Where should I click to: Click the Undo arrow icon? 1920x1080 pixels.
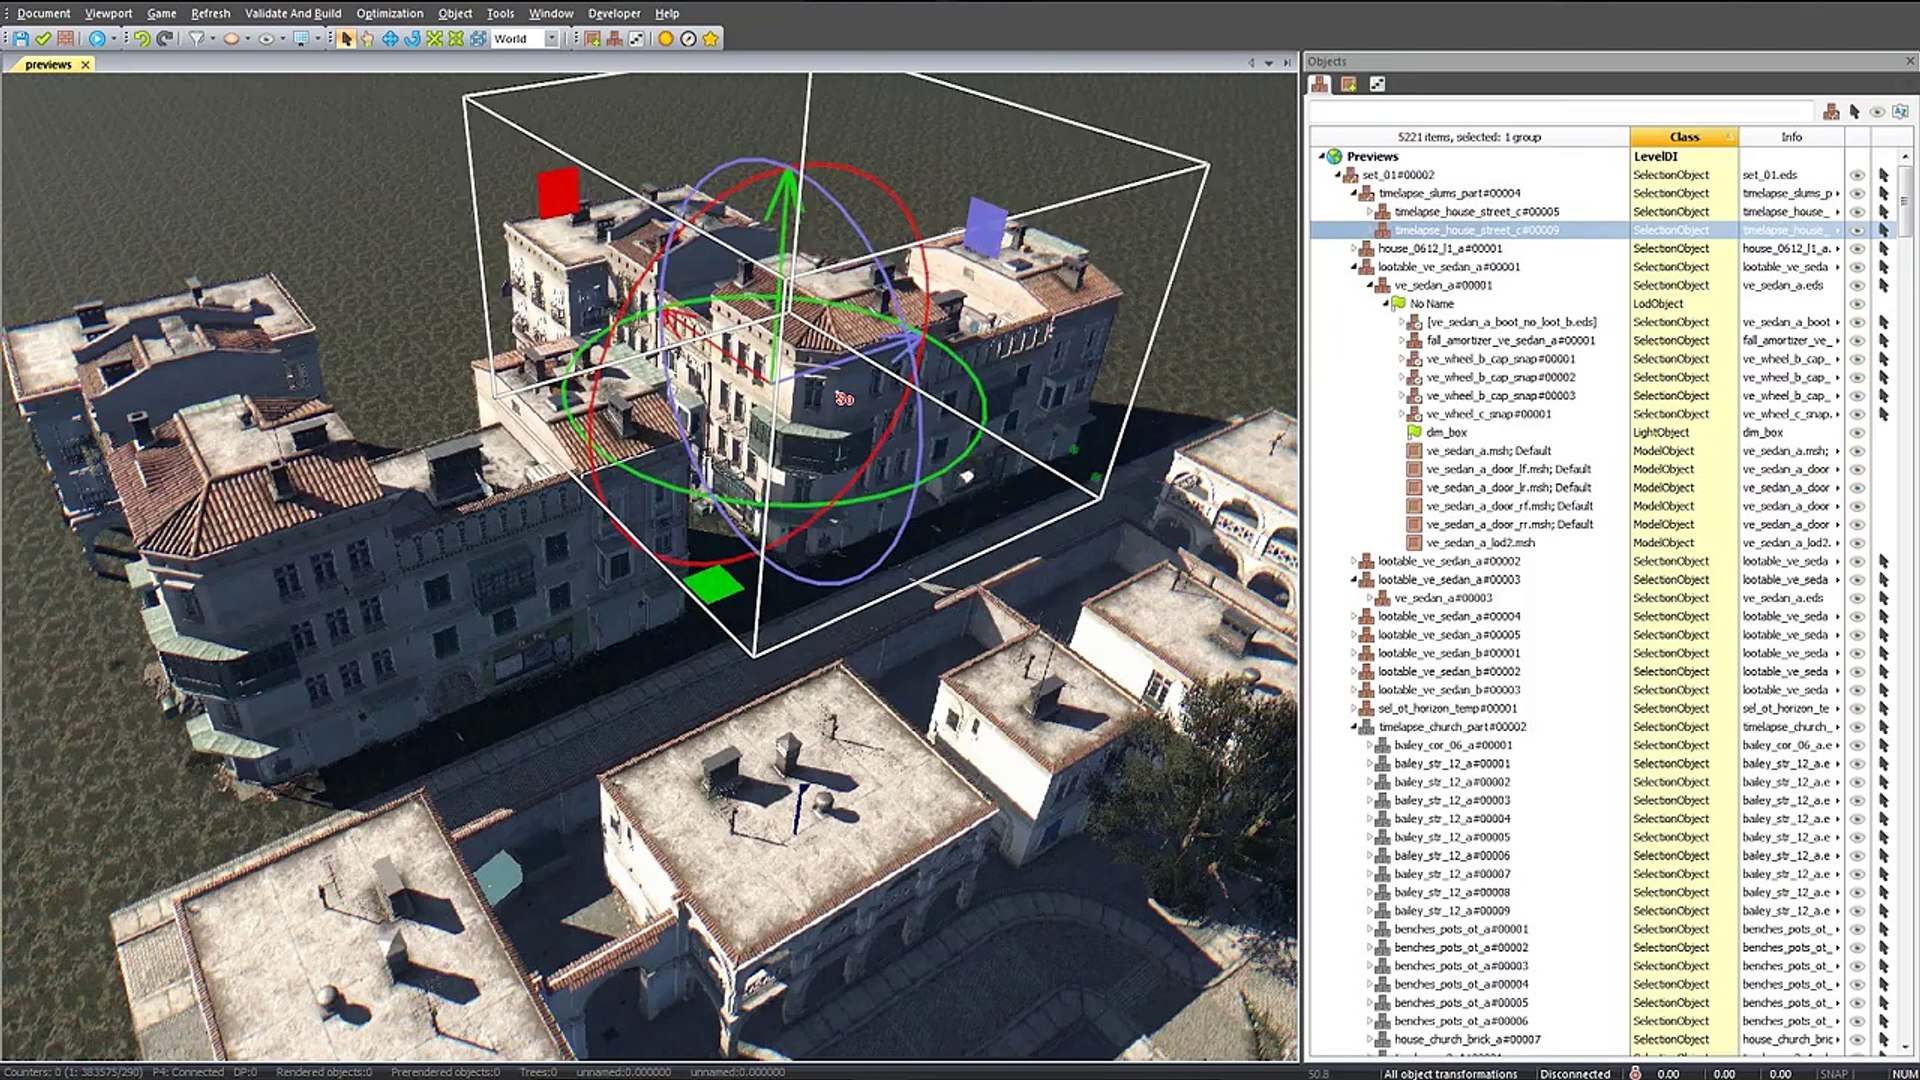coord(141,39)
